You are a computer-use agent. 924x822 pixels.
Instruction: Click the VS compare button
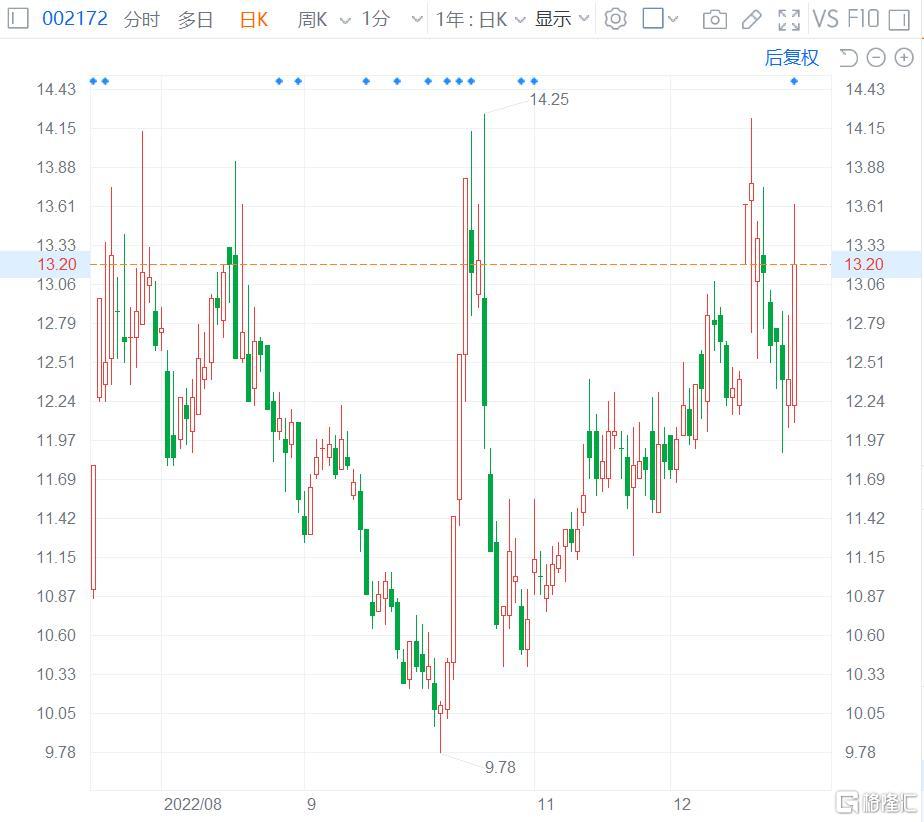[x=825, y=19]
